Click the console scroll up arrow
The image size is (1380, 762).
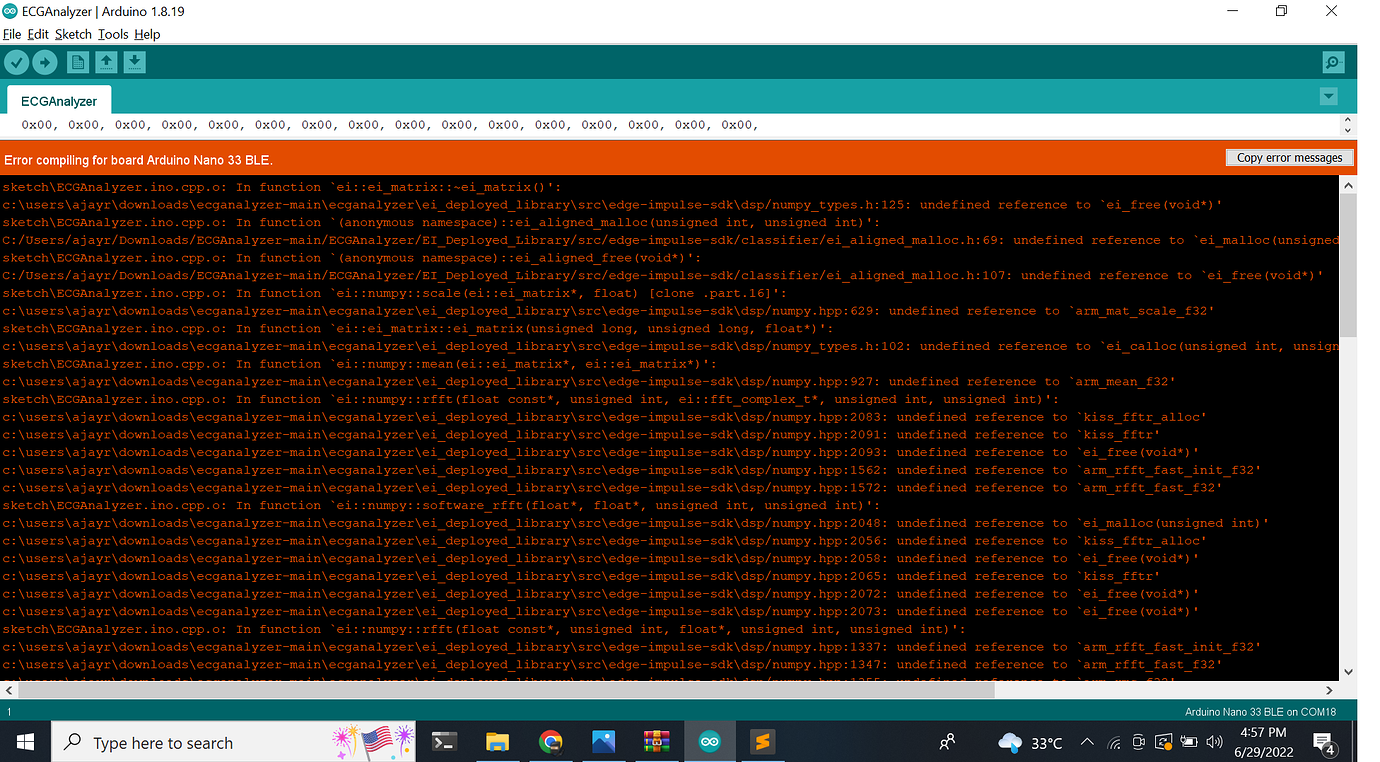1348,185
